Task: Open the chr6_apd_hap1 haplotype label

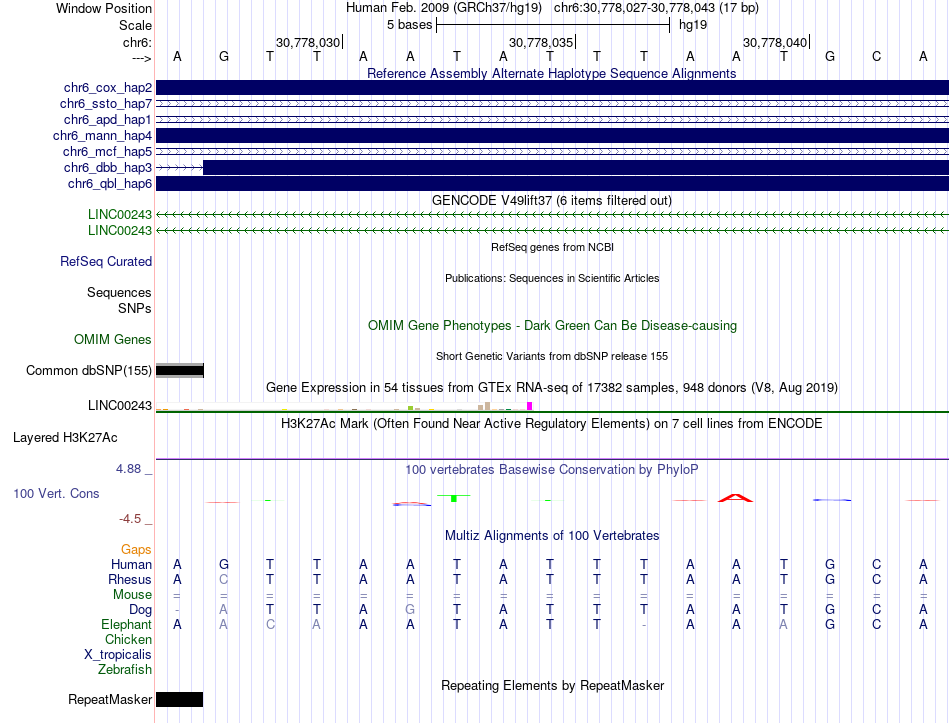Action: (x=108, y=119)
